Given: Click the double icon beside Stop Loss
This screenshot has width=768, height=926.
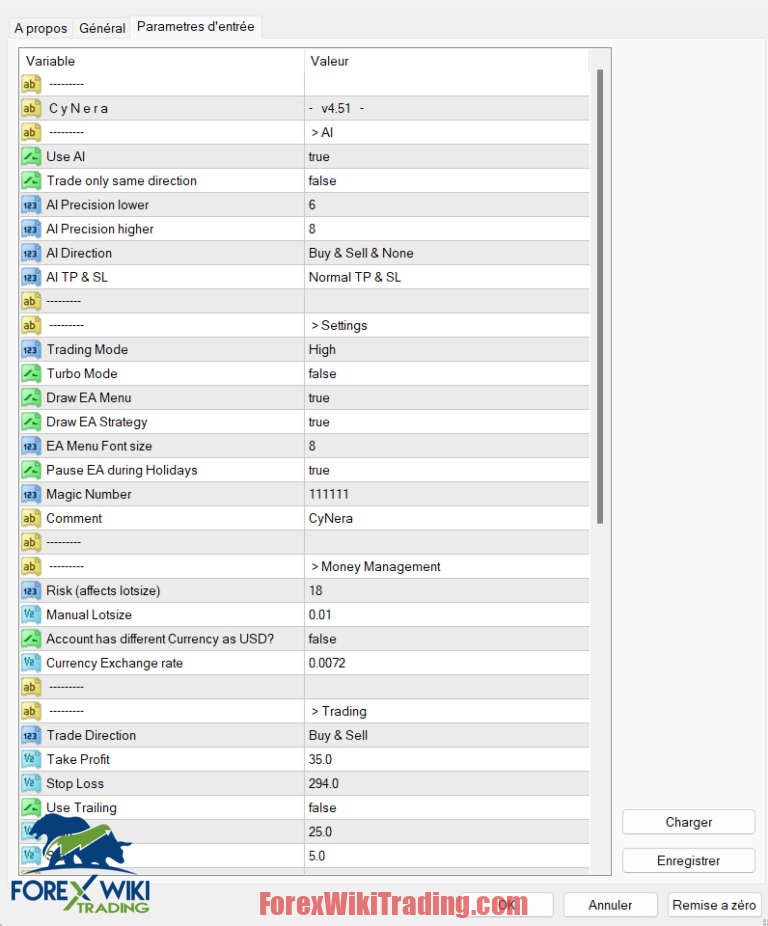Looking at the screenshot, I should point(31,784).
